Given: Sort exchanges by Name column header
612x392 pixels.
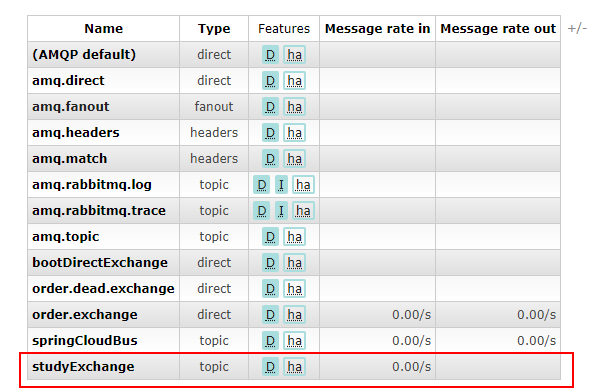Looking at the screenshot, I should pos(103,29).
